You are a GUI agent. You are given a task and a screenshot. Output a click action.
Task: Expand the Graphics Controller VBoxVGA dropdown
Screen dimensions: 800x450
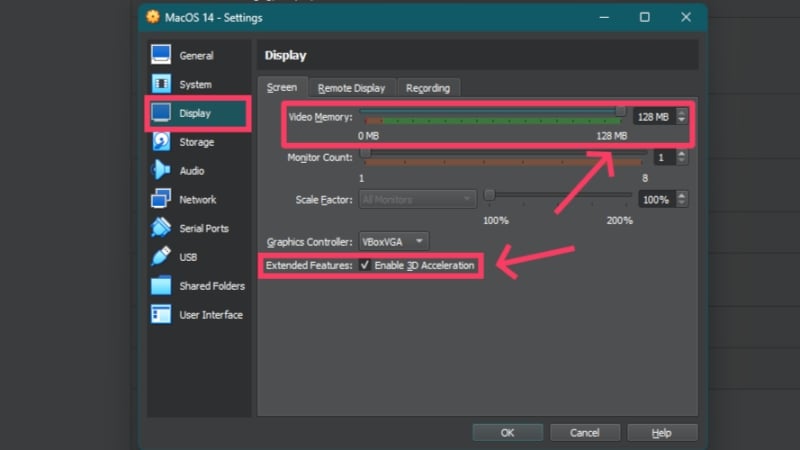tap(394, 241)
